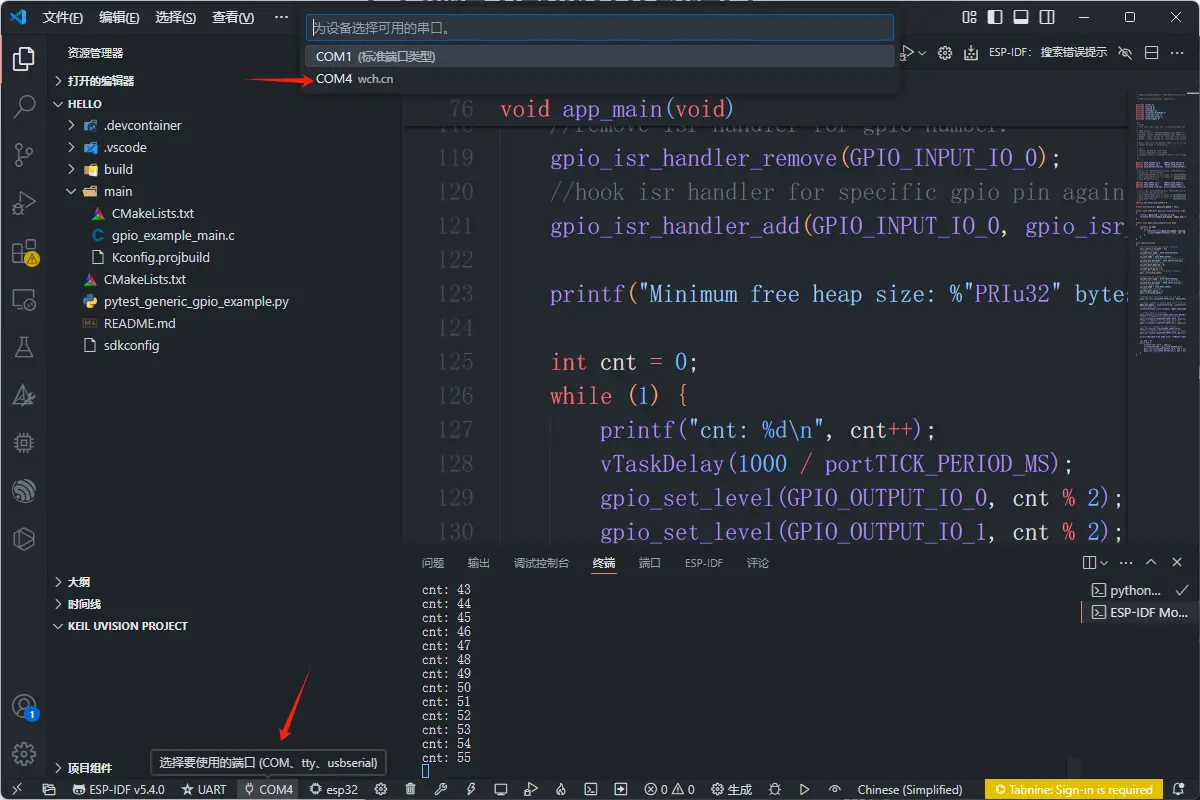This screenshot has height=800, width=1200.
Task: Expand the 大纲 outline section
Action: tap(78, 582)
